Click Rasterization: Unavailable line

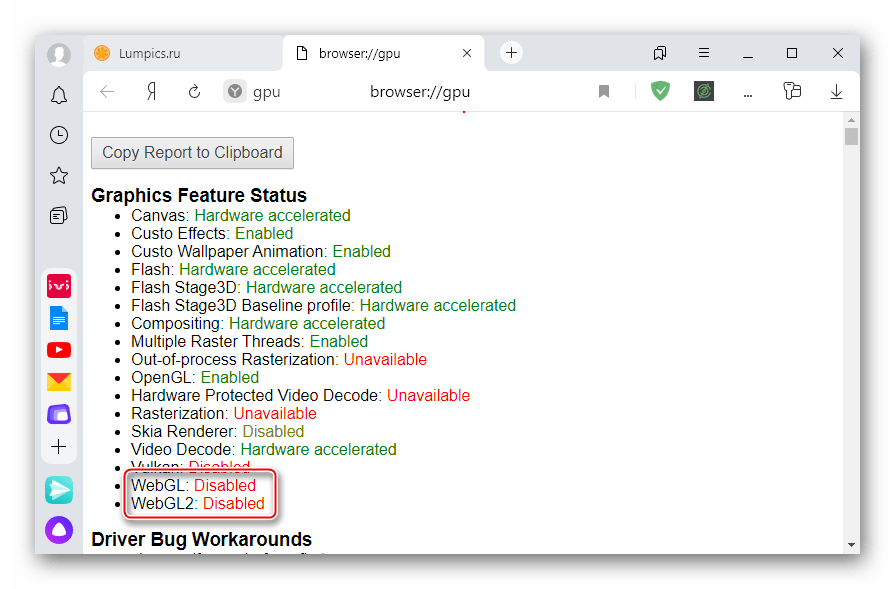tap(224, 413)
